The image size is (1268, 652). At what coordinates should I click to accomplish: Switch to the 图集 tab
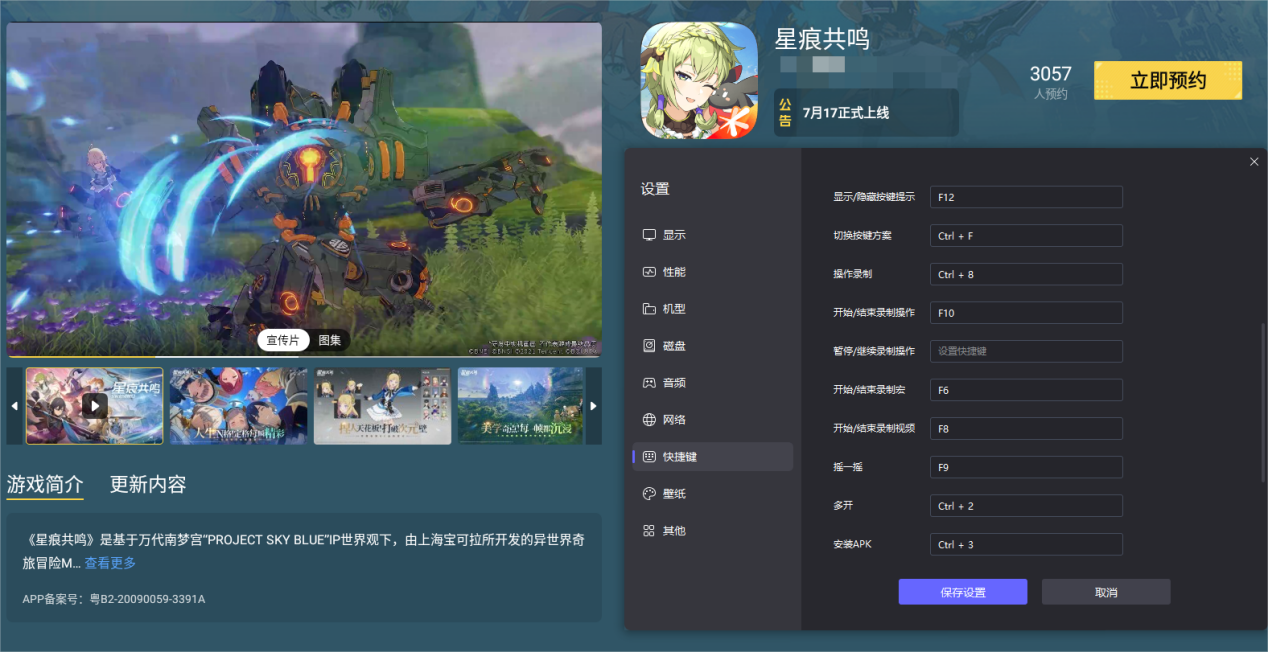click(329, 340)
